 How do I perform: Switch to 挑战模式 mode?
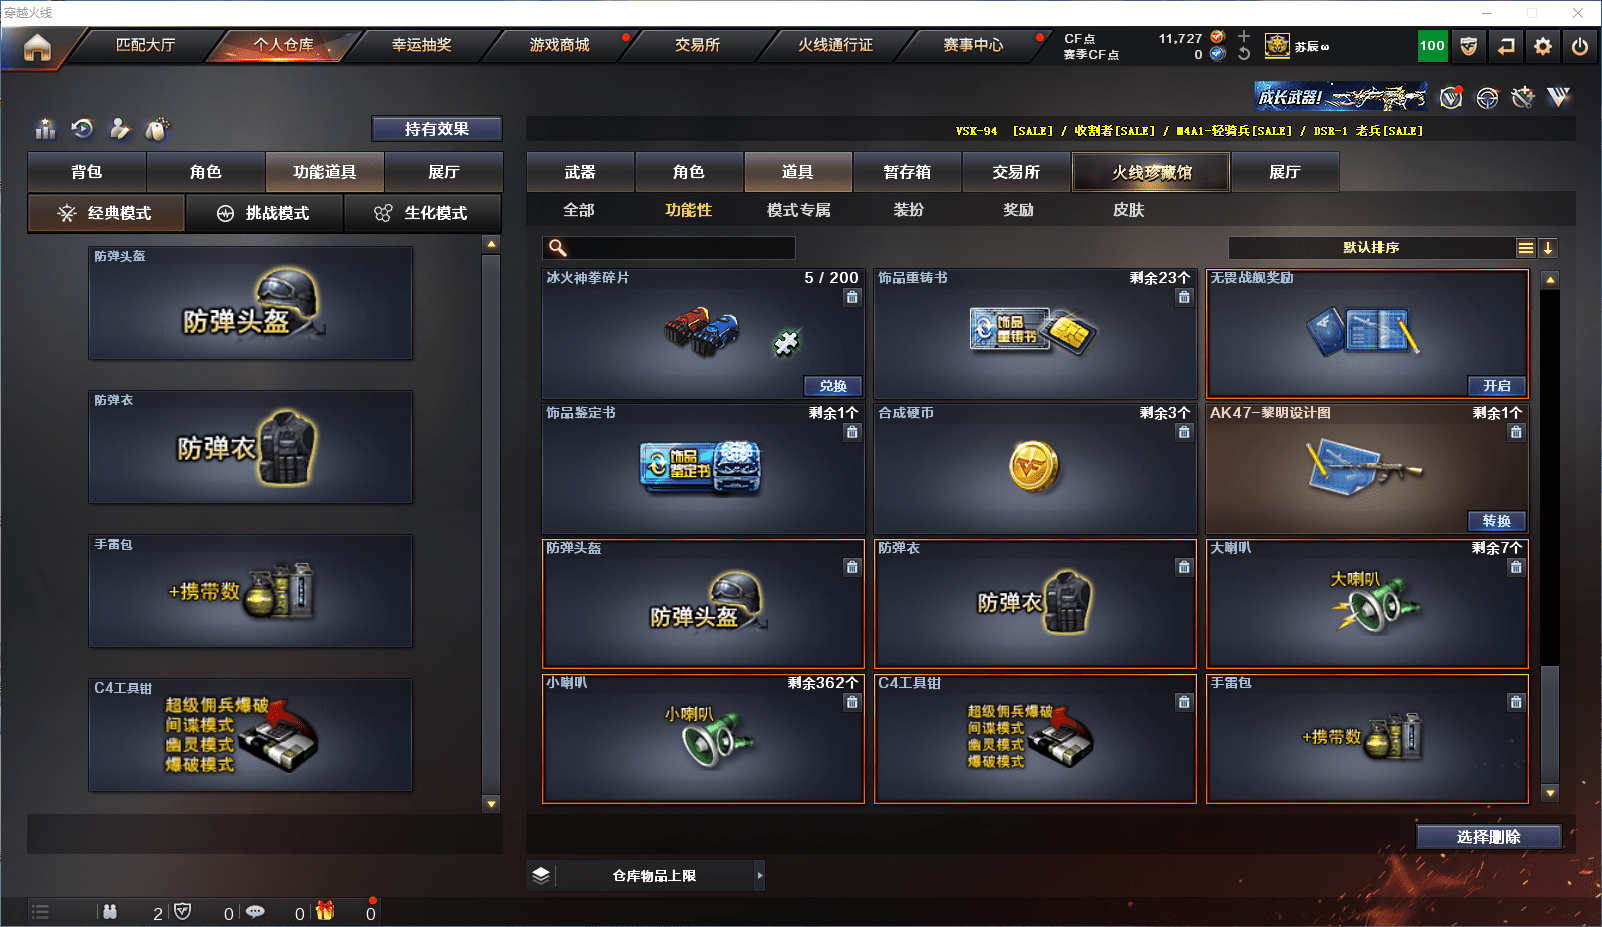click(x=265, y=213)
